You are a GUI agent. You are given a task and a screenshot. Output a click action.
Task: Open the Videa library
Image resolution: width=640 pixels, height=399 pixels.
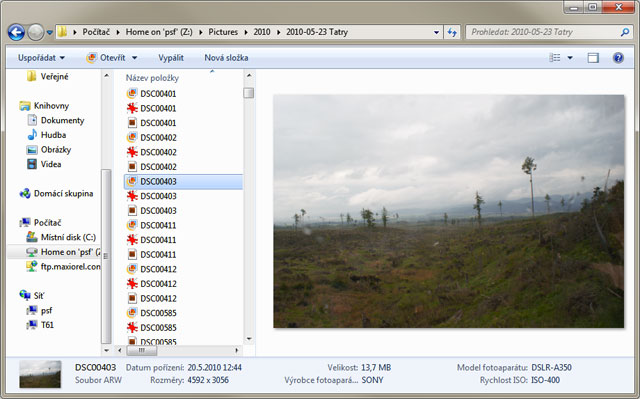44,164
